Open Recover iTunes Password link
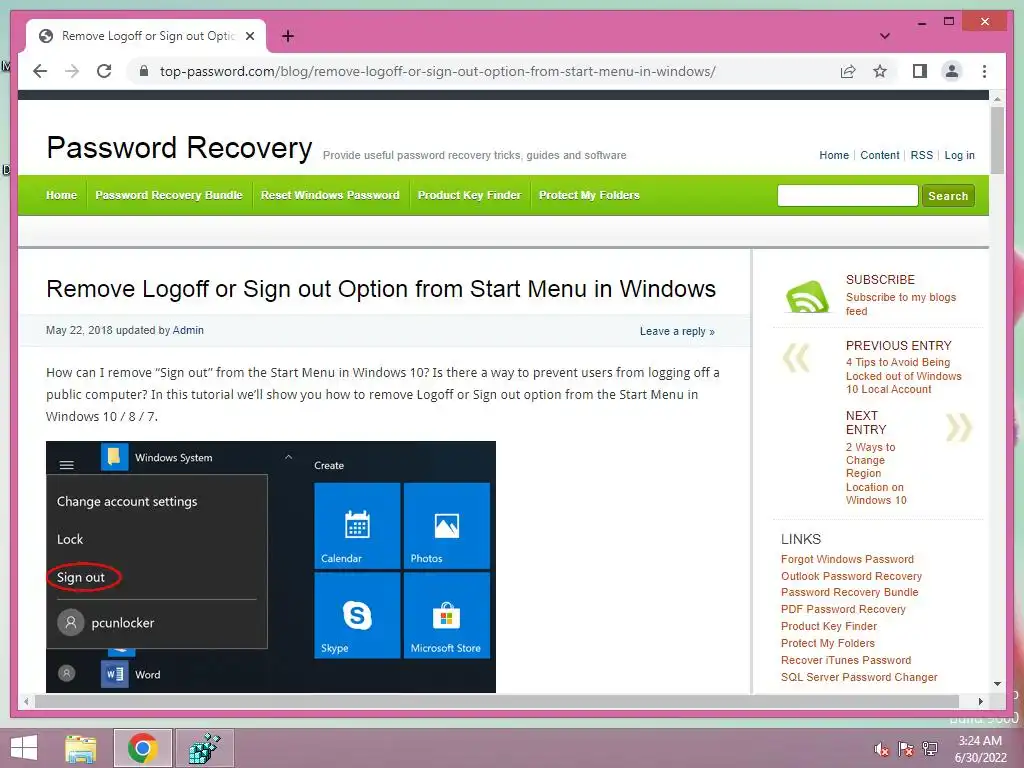This screenshot has height=768, width=1024. point(846,660)
